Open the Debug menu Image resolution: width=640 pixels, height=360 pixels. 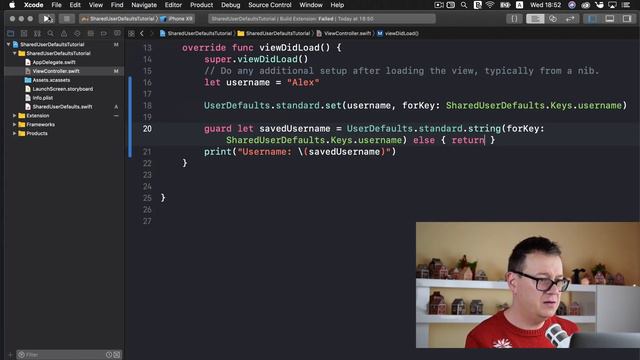pos(231,5)
